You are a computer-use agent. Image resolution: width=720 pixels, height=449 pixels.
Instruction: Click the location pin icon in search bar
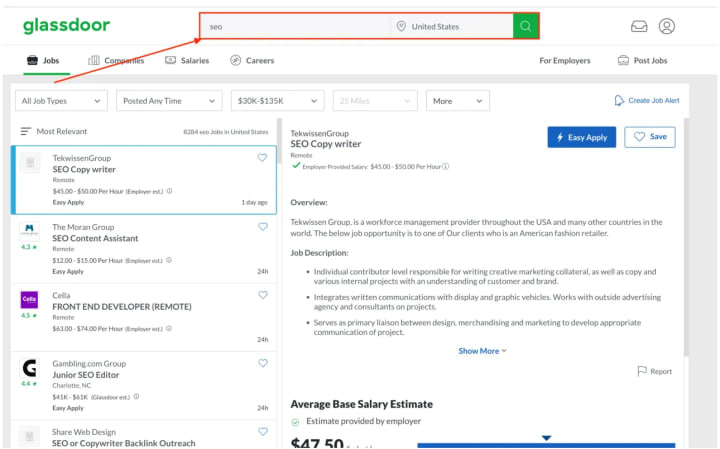(401, 26)
